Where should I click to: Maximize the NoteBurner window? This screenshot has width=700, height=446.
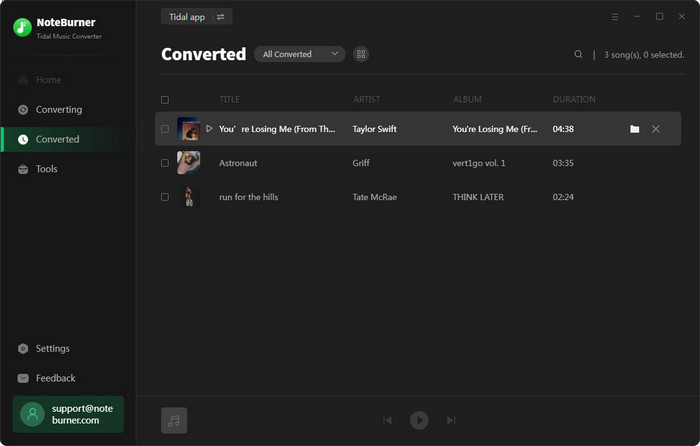659,17
